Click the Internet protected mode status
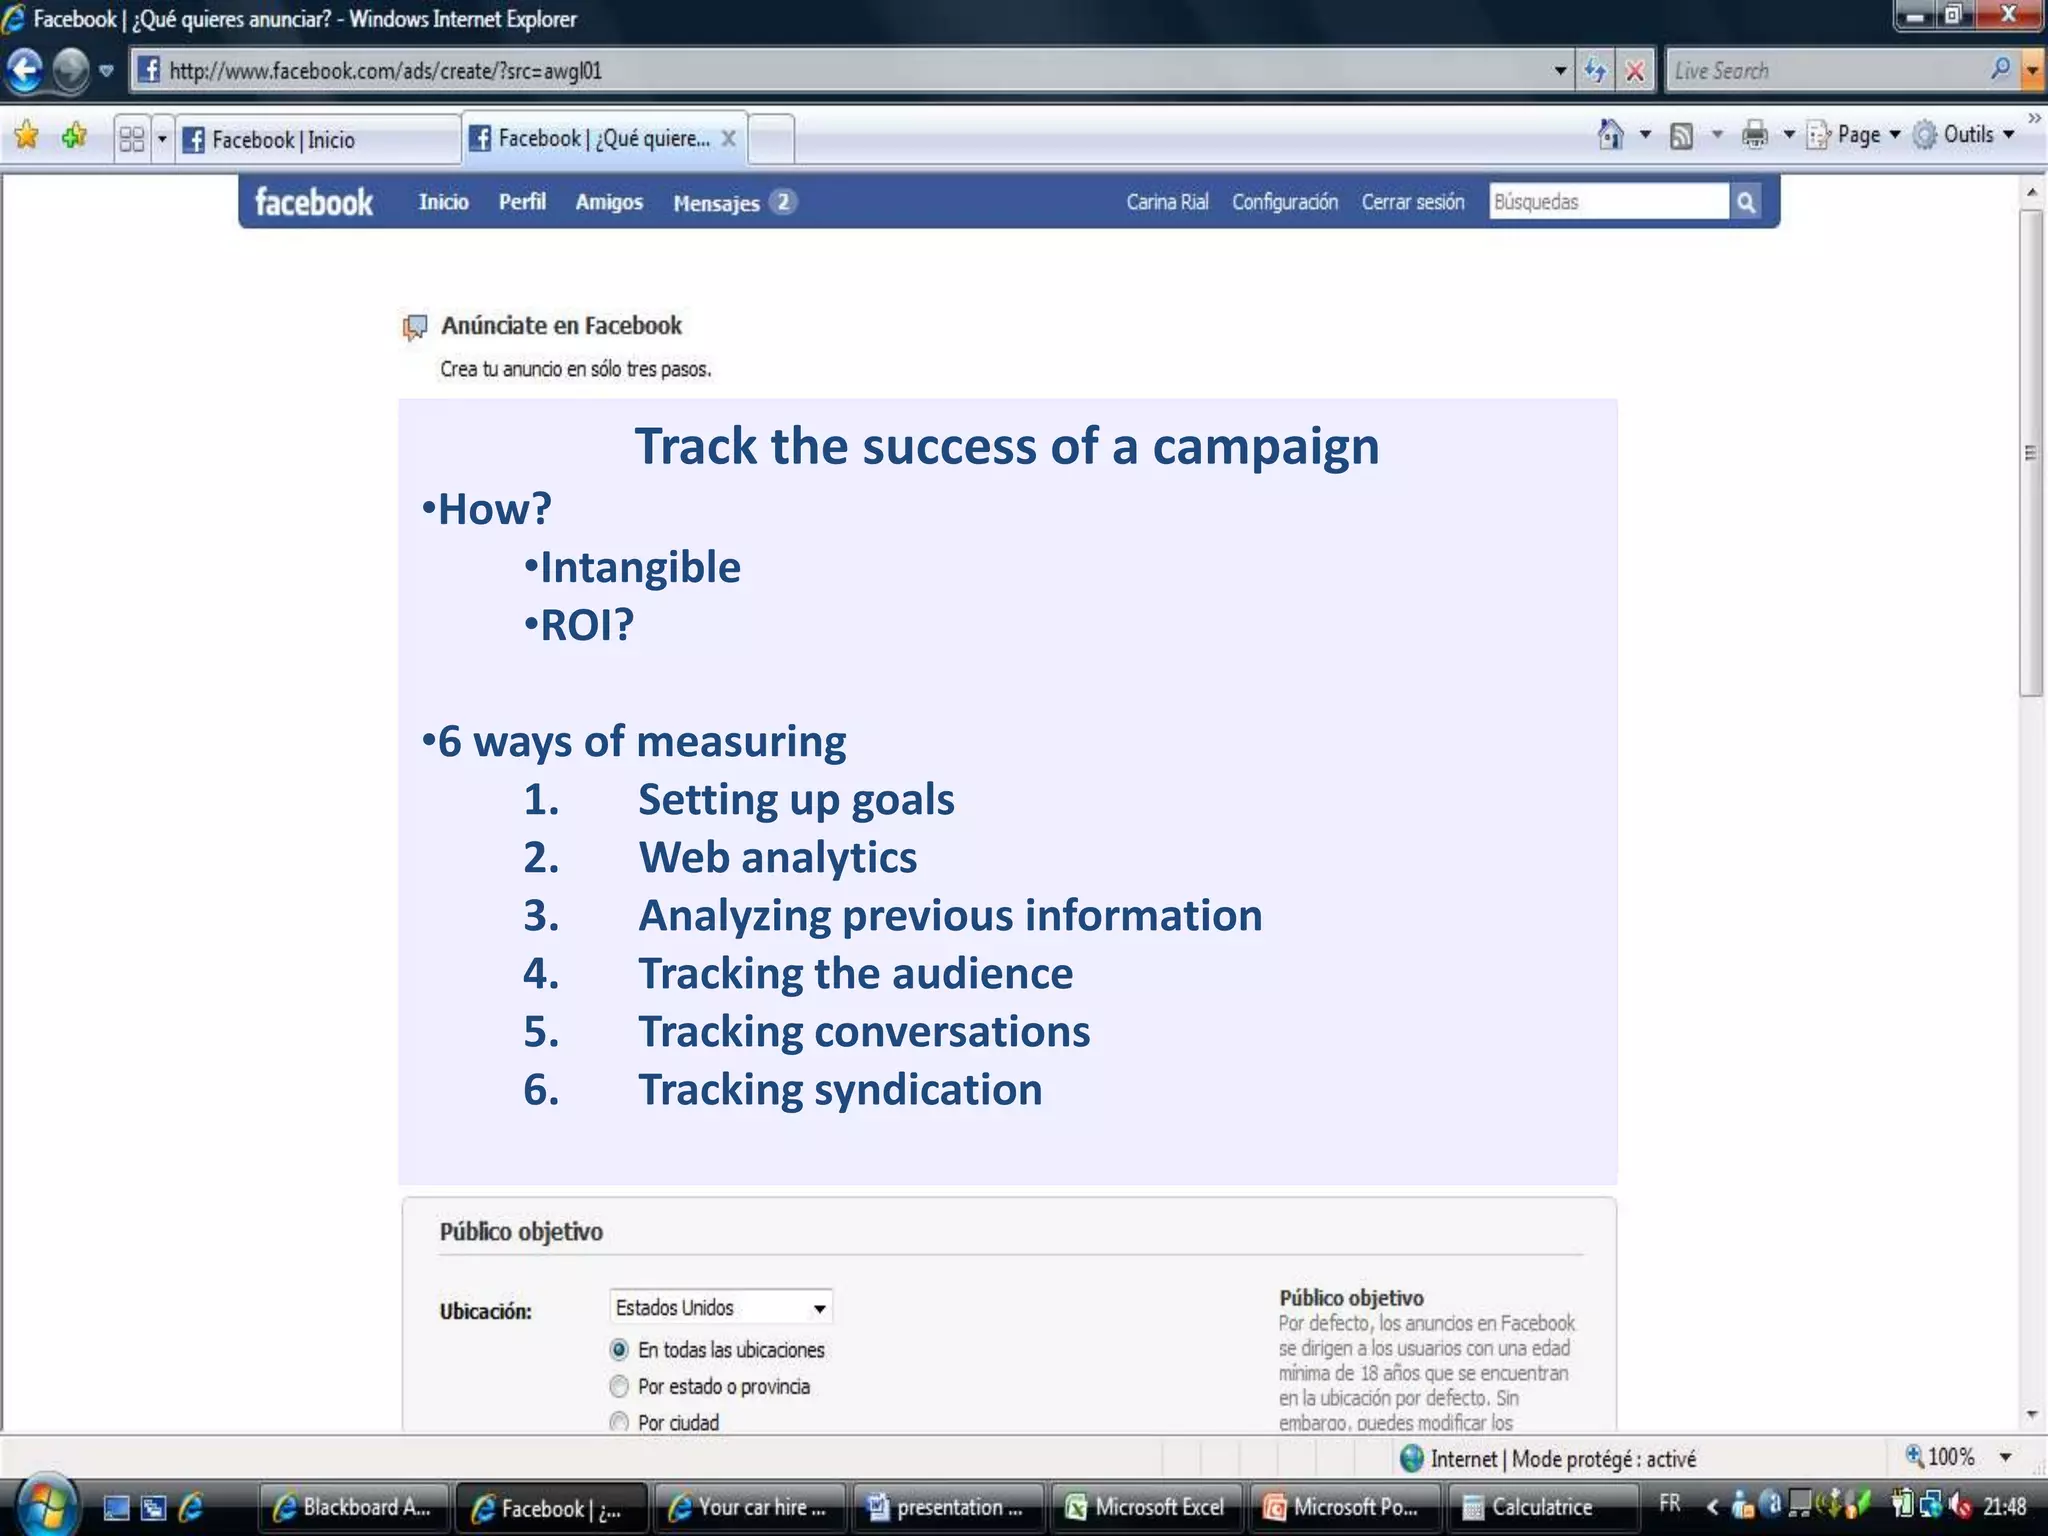 1548,1459
